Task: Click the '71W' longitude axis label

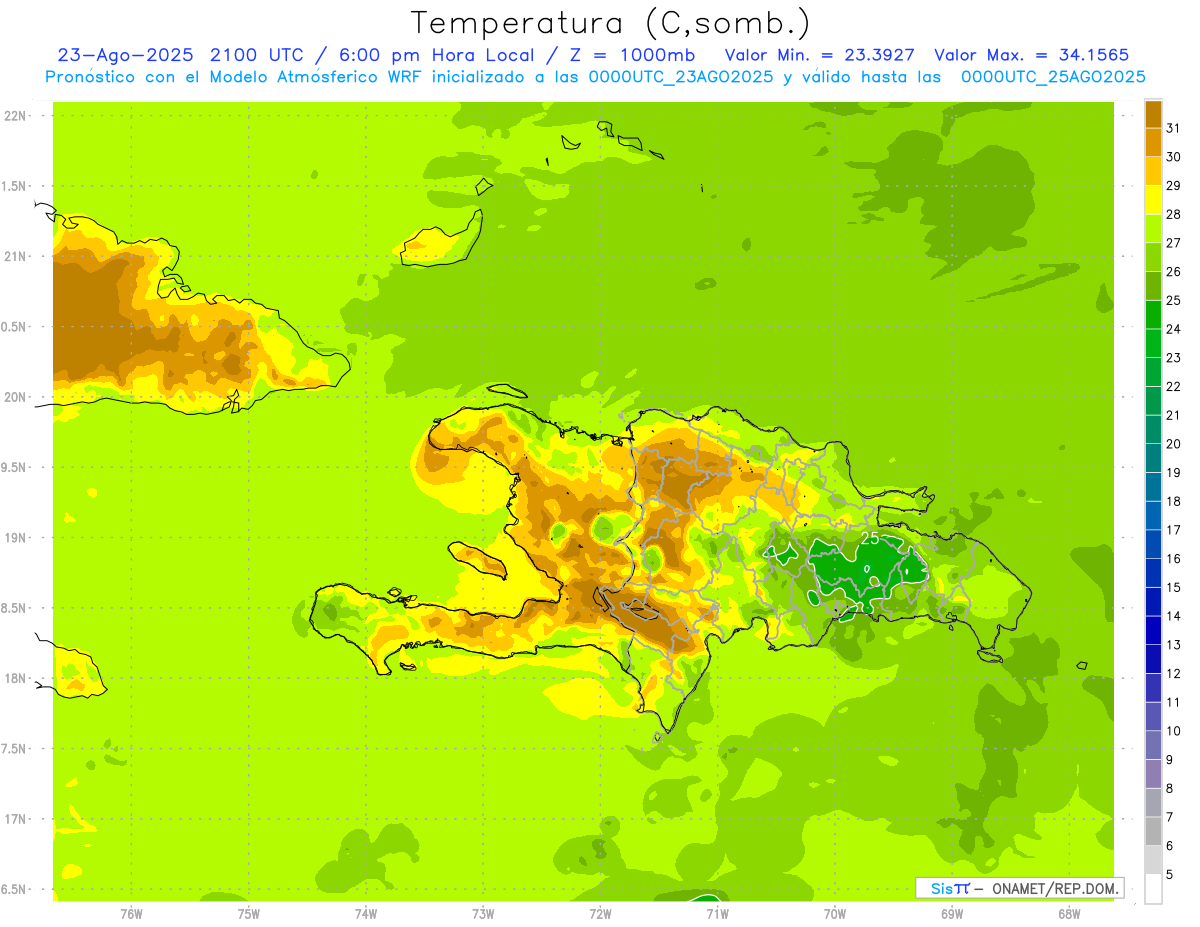Action: (x=717, y=914)
